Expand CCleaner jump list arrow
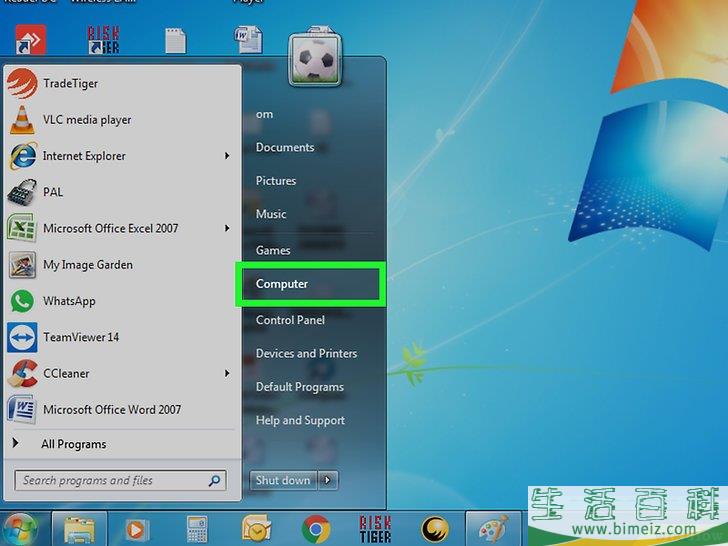 [x=227, y=374]
